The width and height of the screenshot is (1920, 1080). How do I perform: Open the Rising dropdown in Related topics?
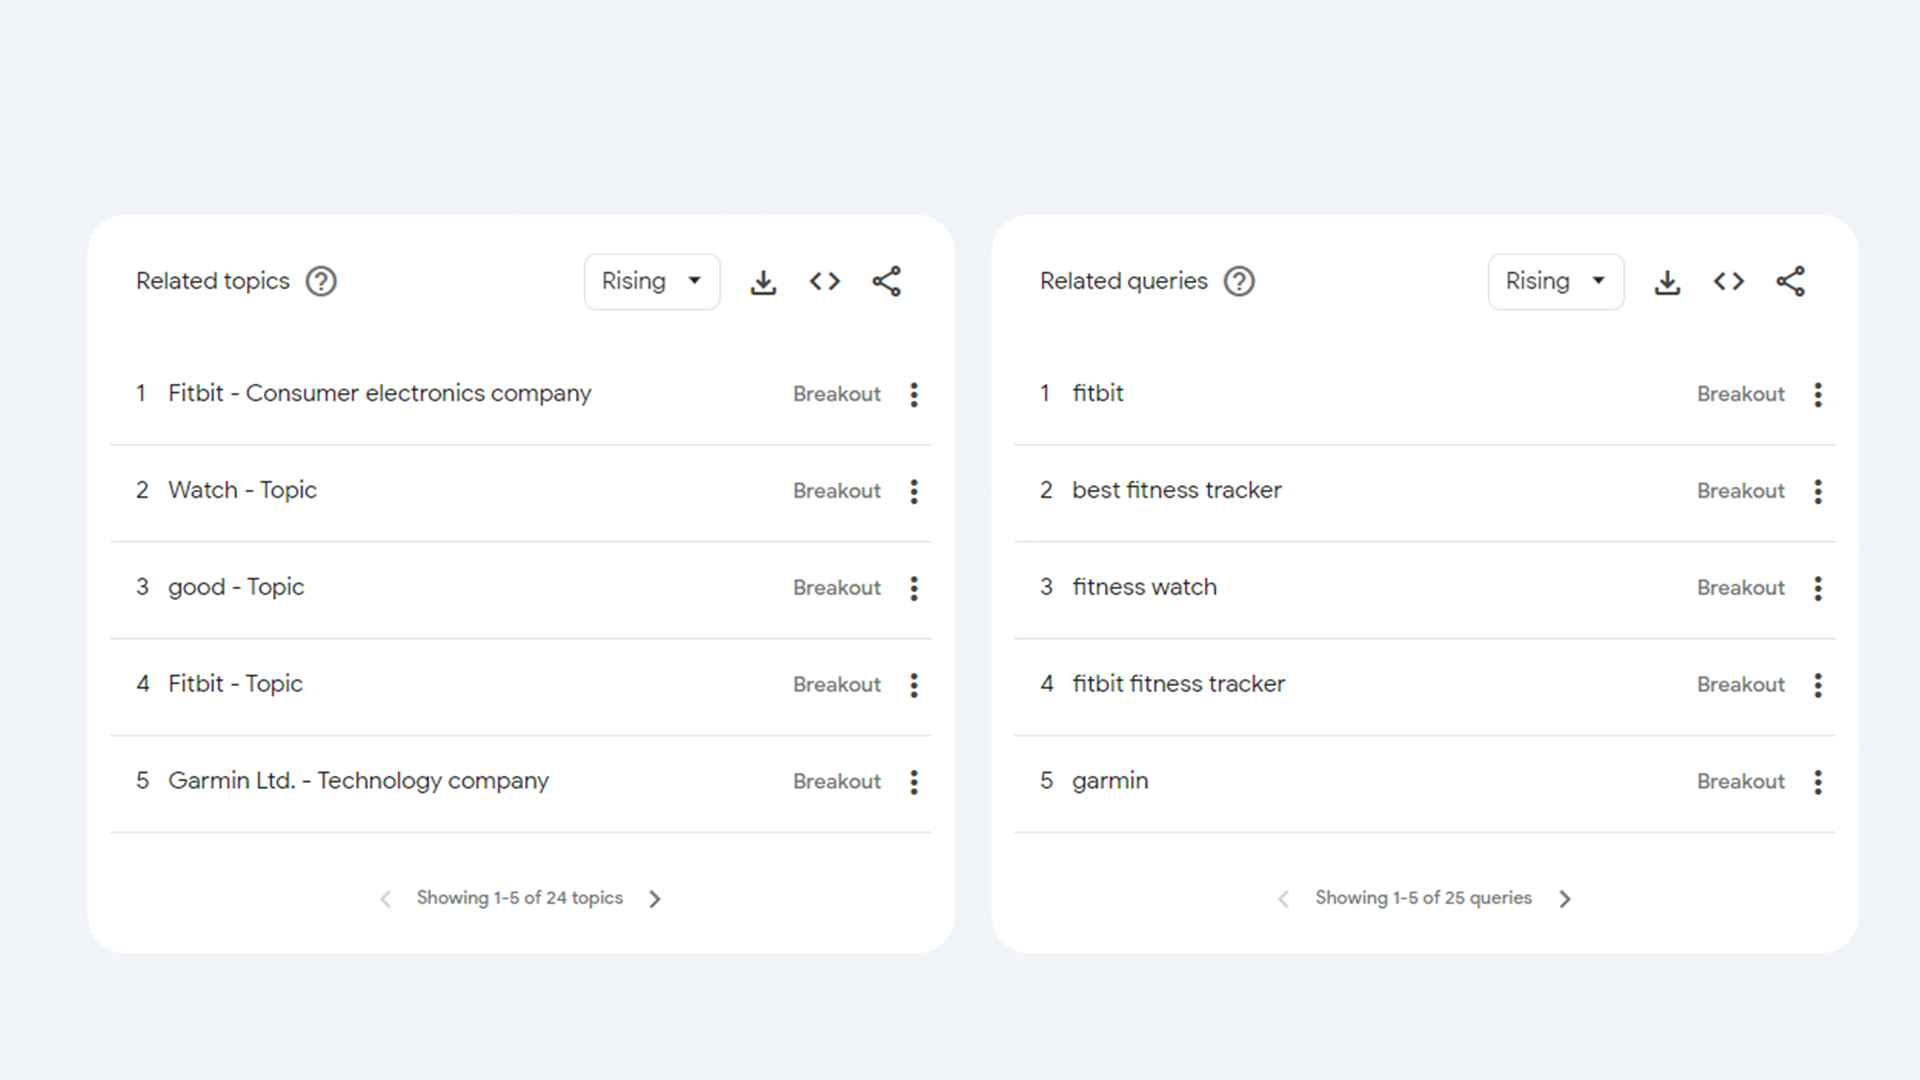point(652,281)
